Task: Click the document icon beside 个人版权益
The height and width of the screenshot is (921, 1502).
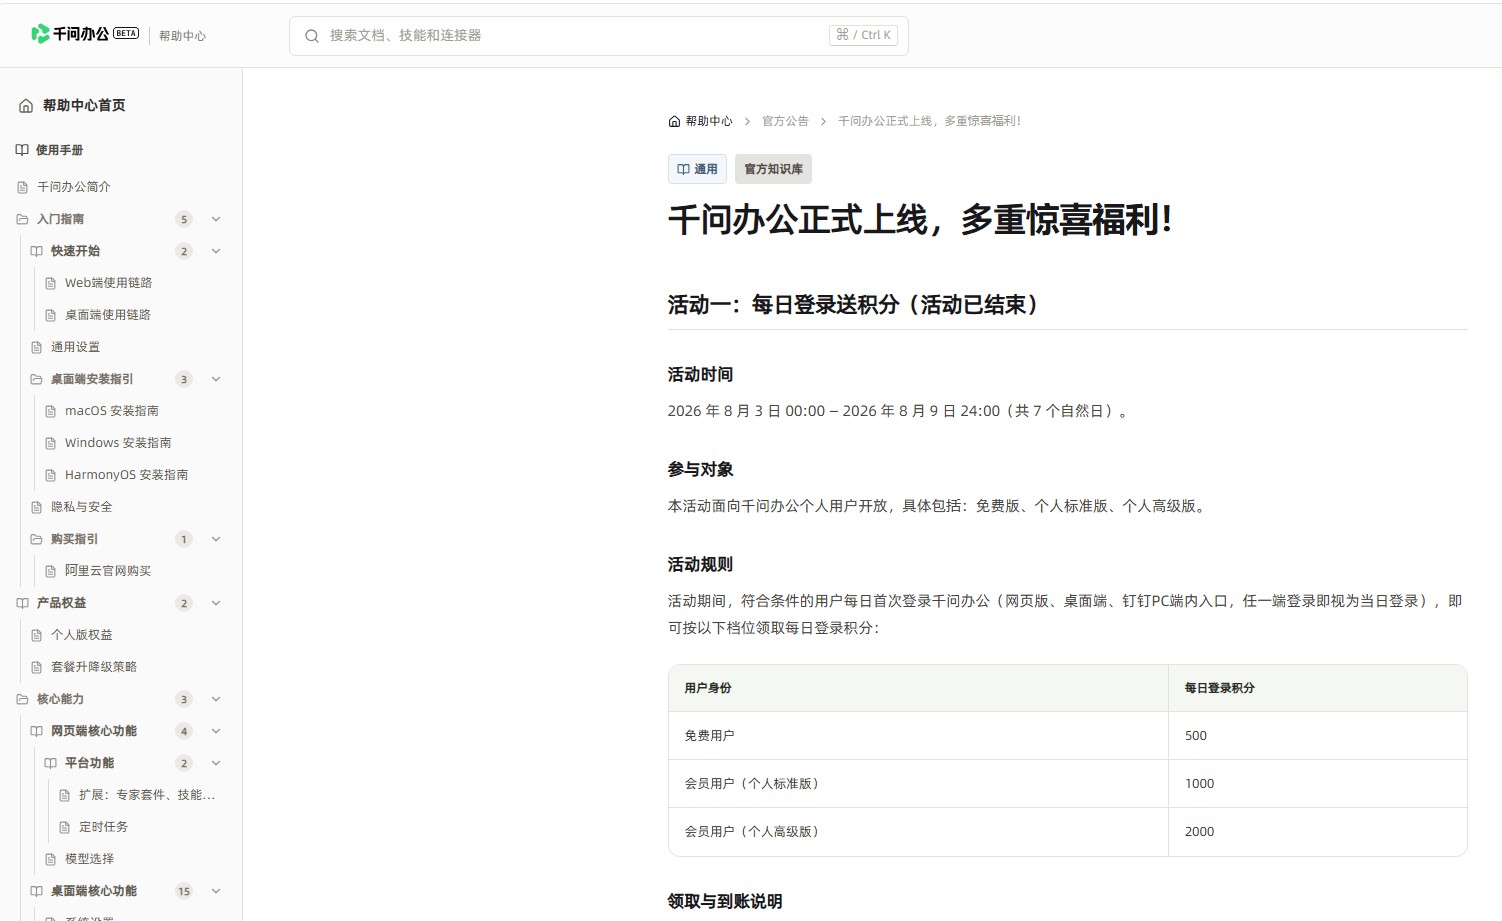Action: click(x=37, y=635)
